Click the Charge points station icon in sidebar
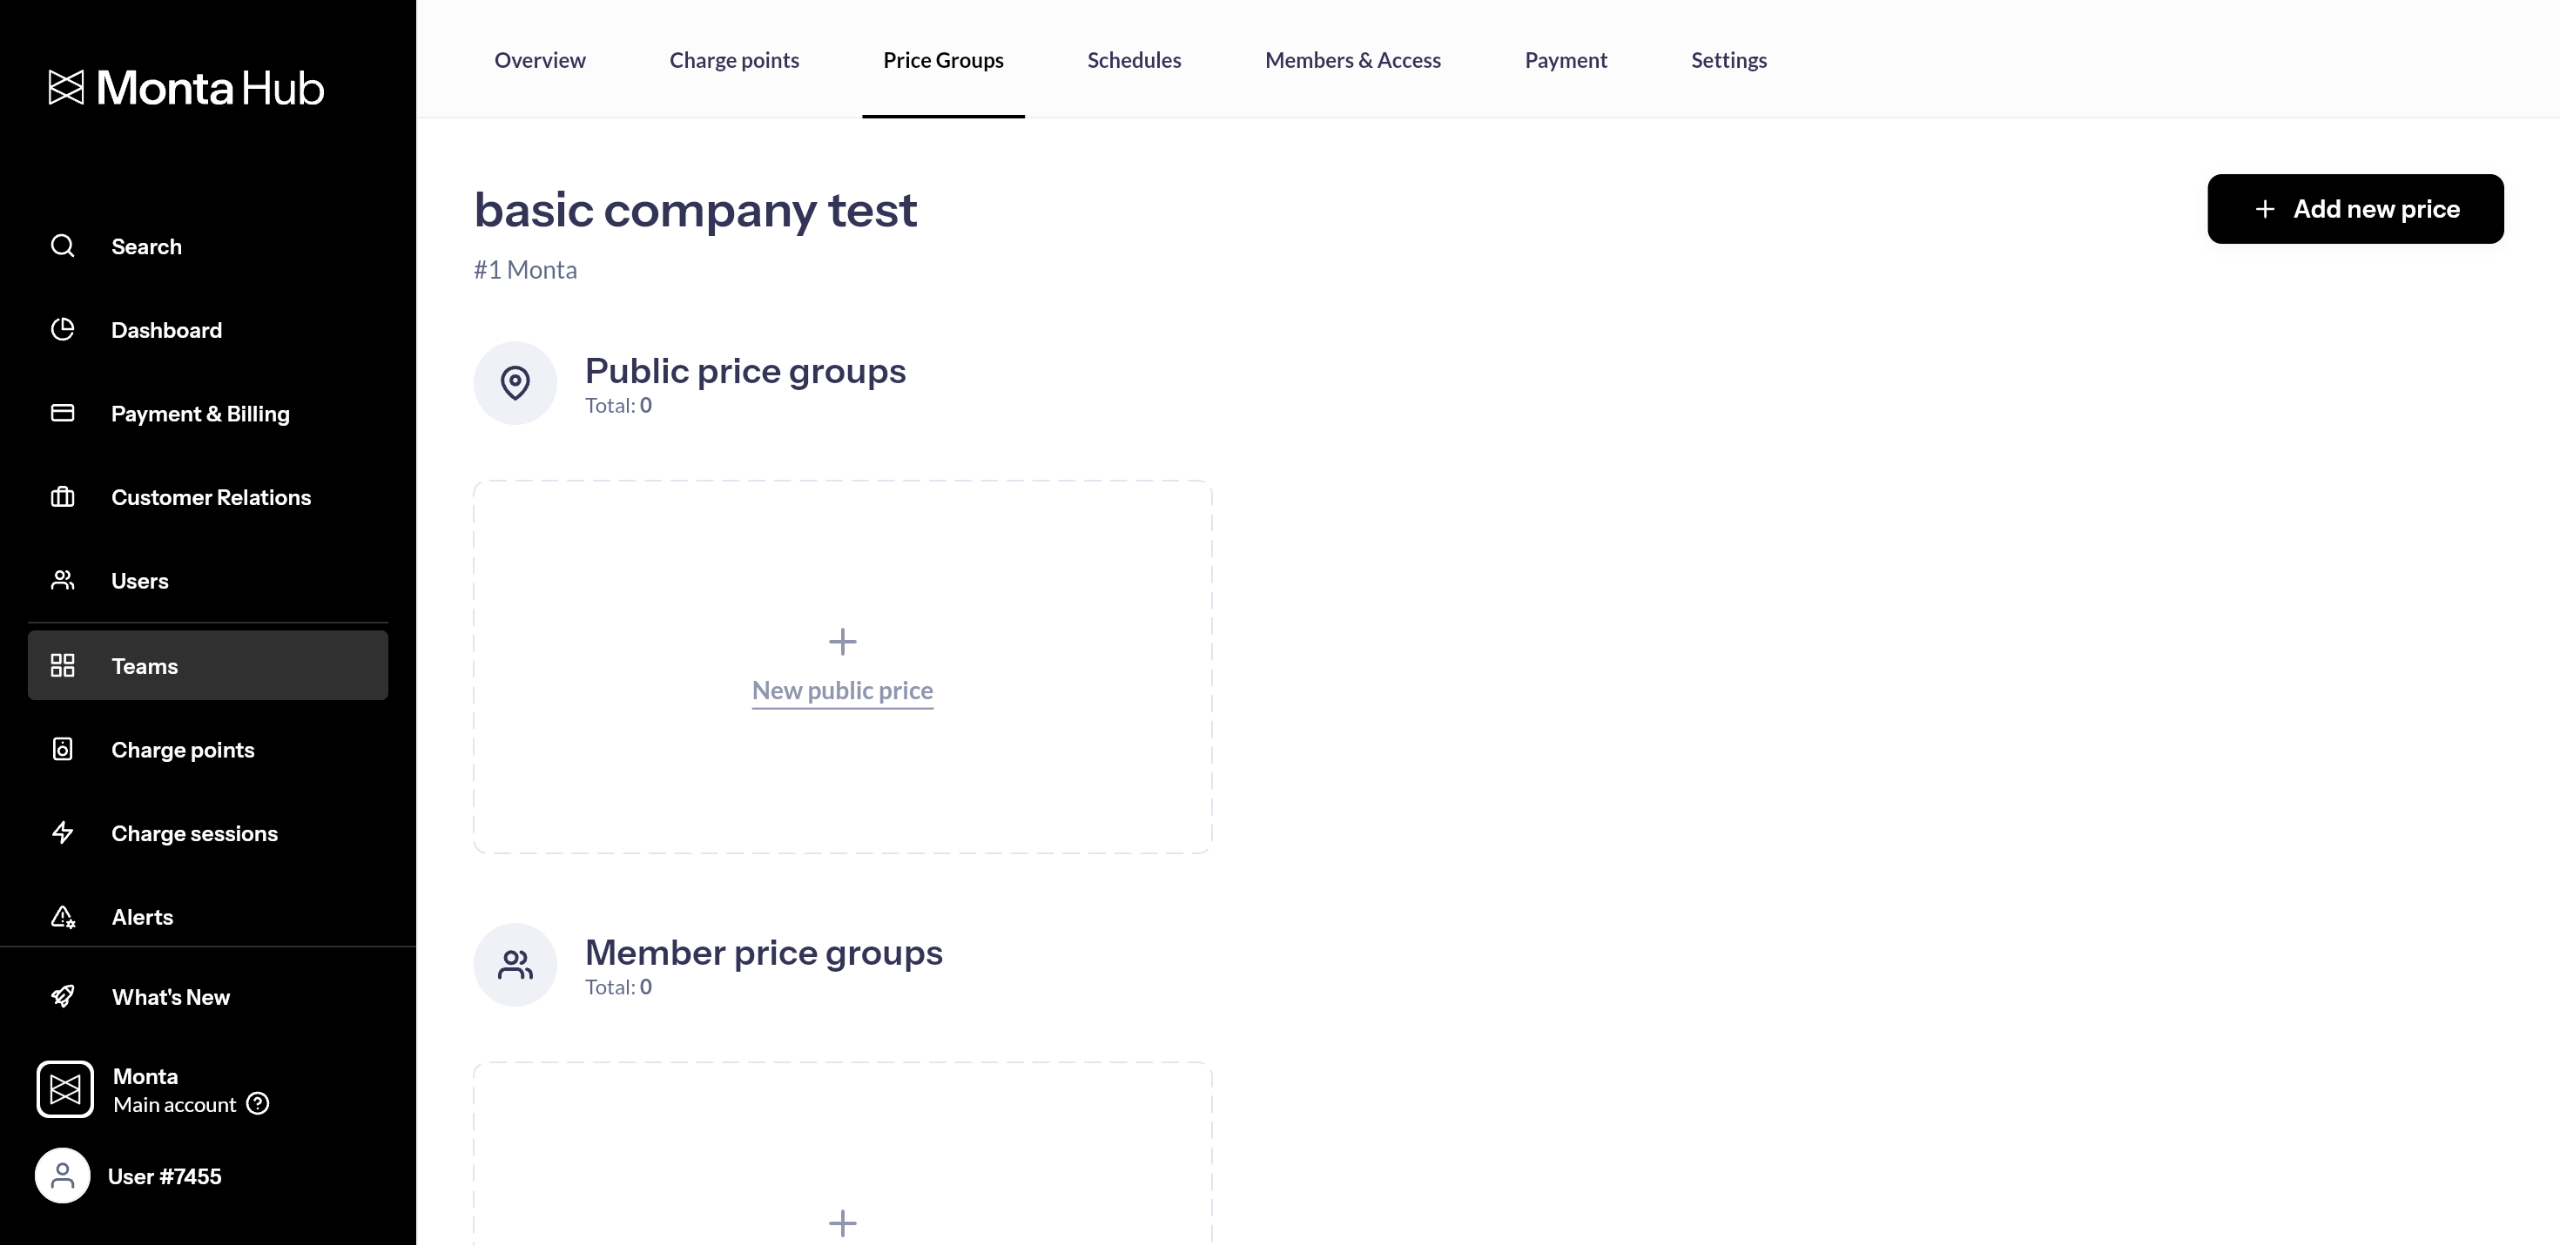Viewport: 2560px width, 1245px height. 62,749
